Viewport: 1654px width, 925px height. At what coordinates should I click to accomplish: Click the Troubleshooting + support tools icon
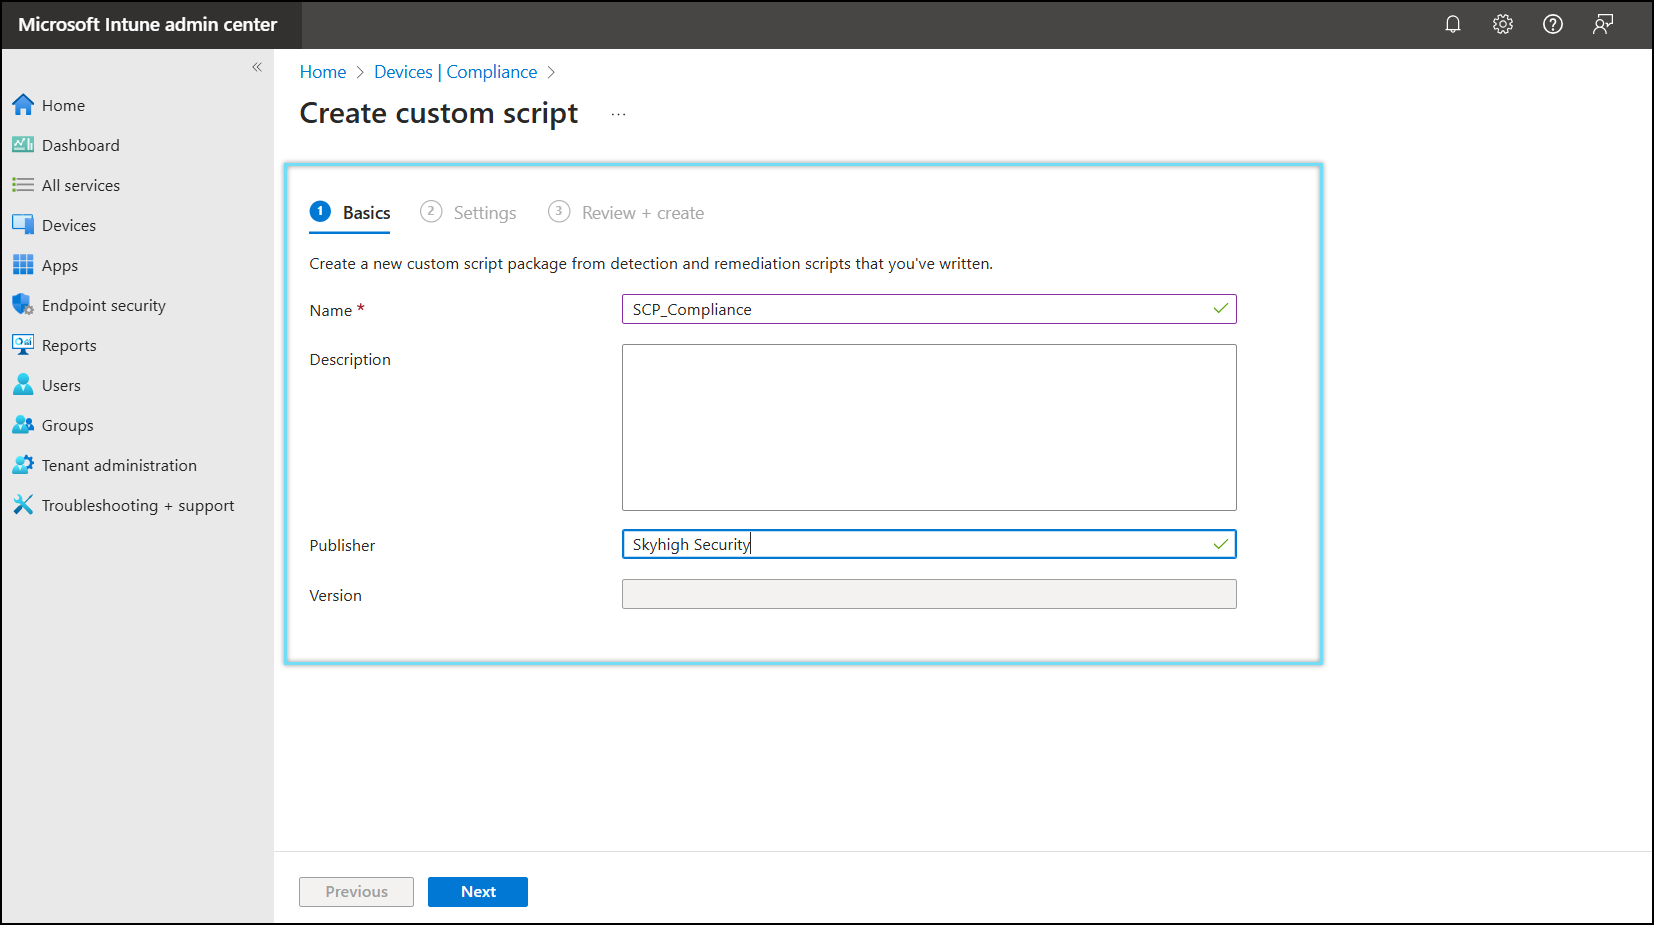point(23,505)
